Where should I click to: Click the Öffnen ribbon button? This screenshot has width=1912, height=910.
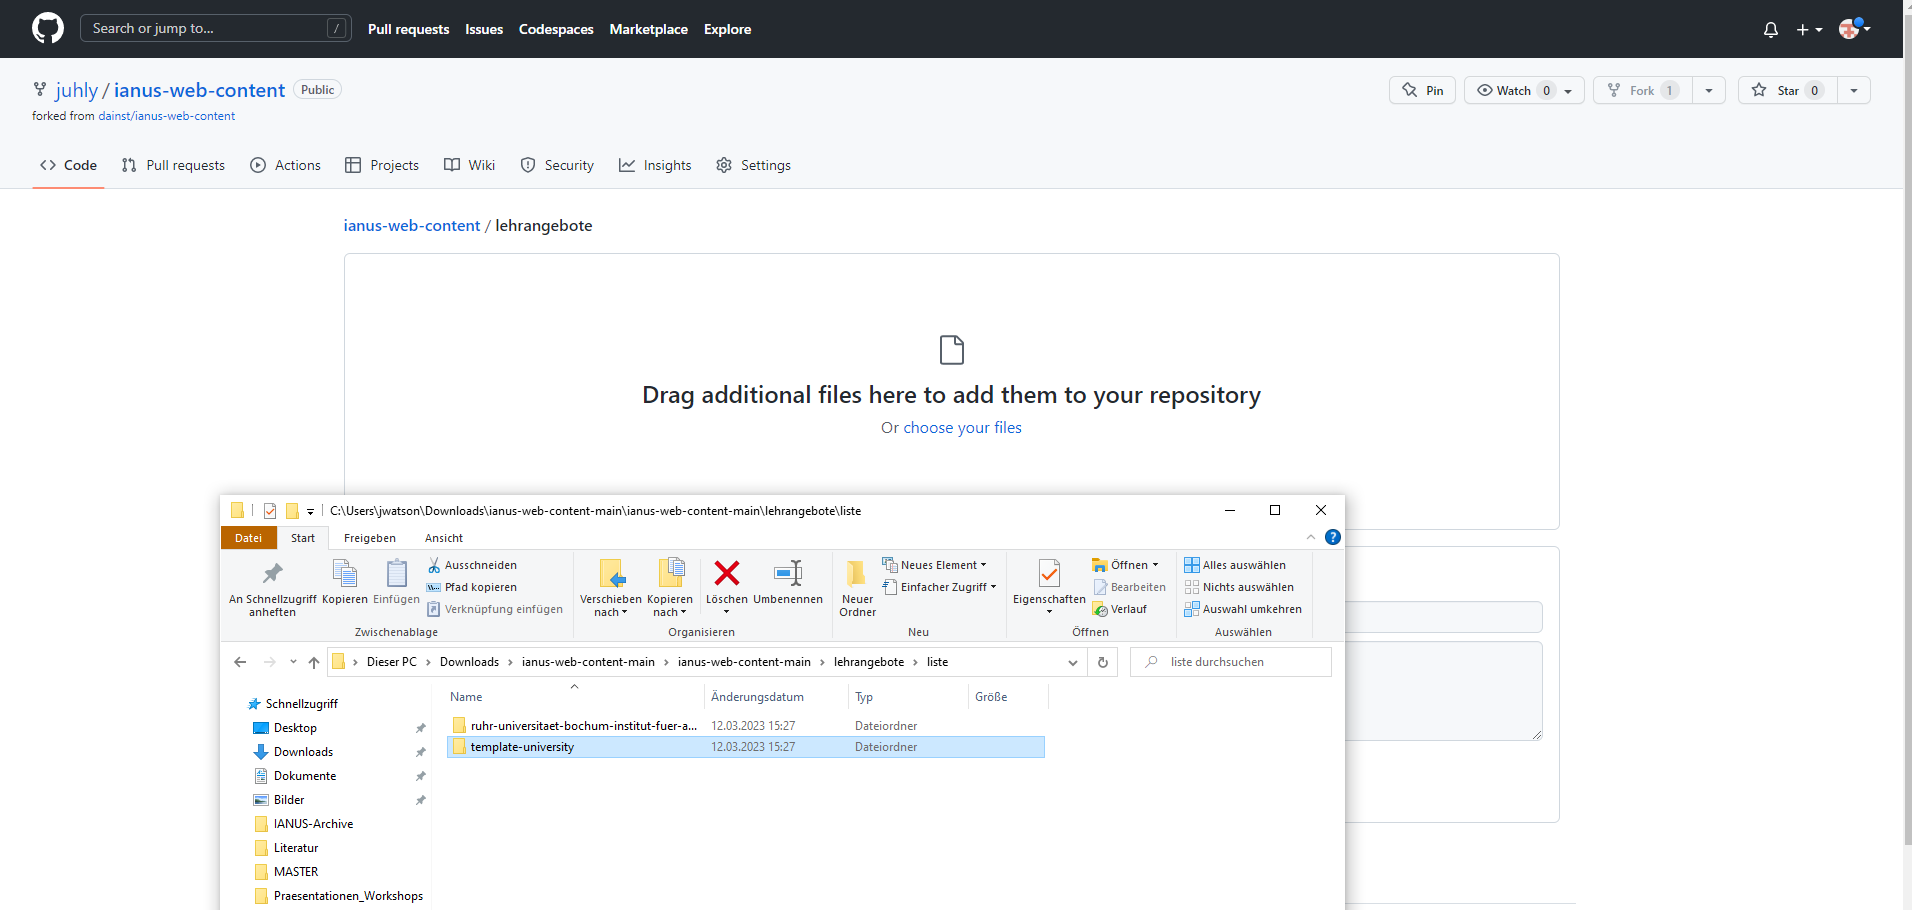(x=1125, y=565)
